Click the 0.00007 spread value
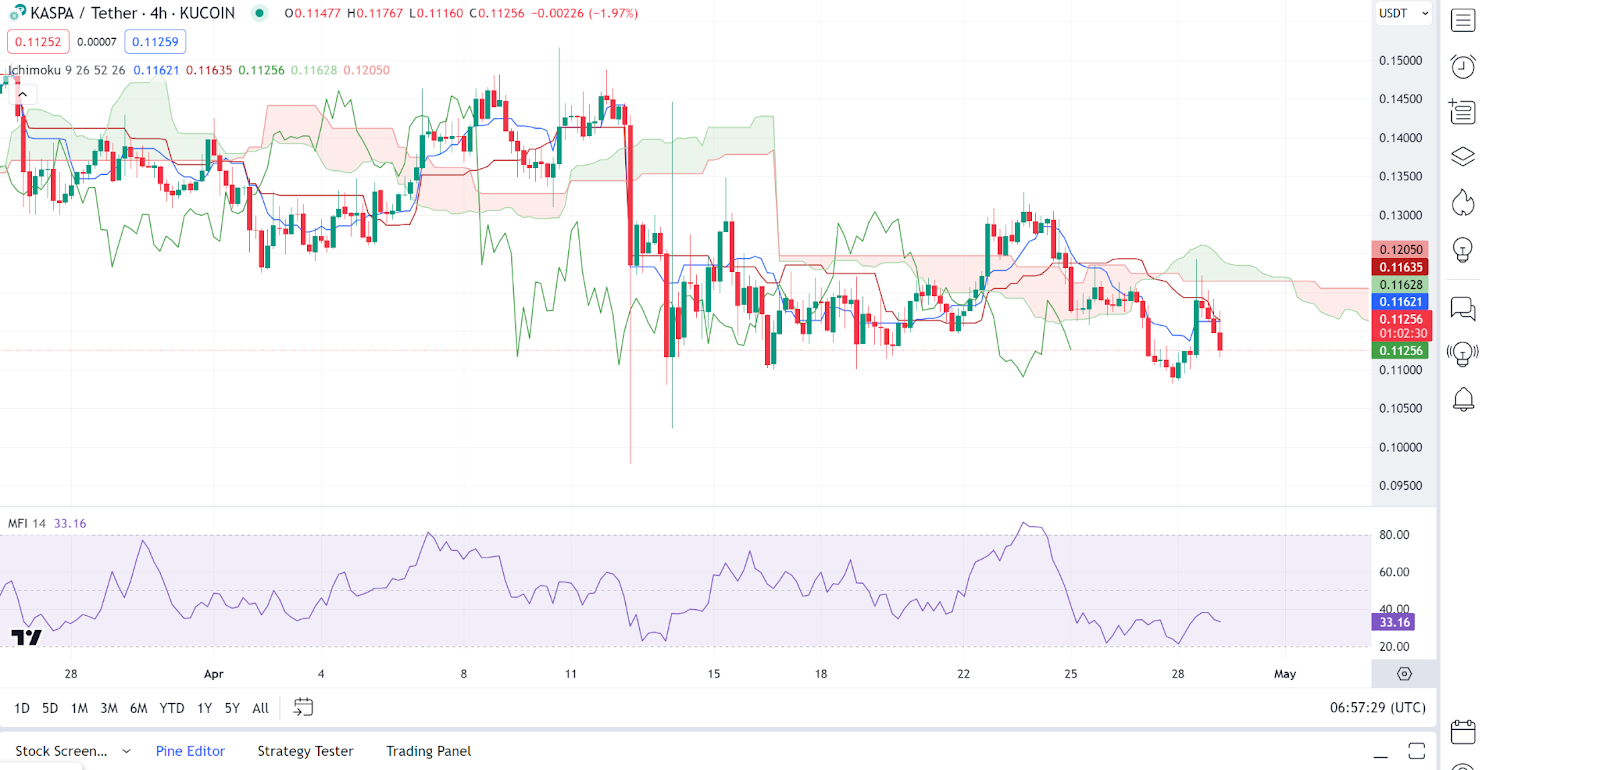 click(97, 42)
